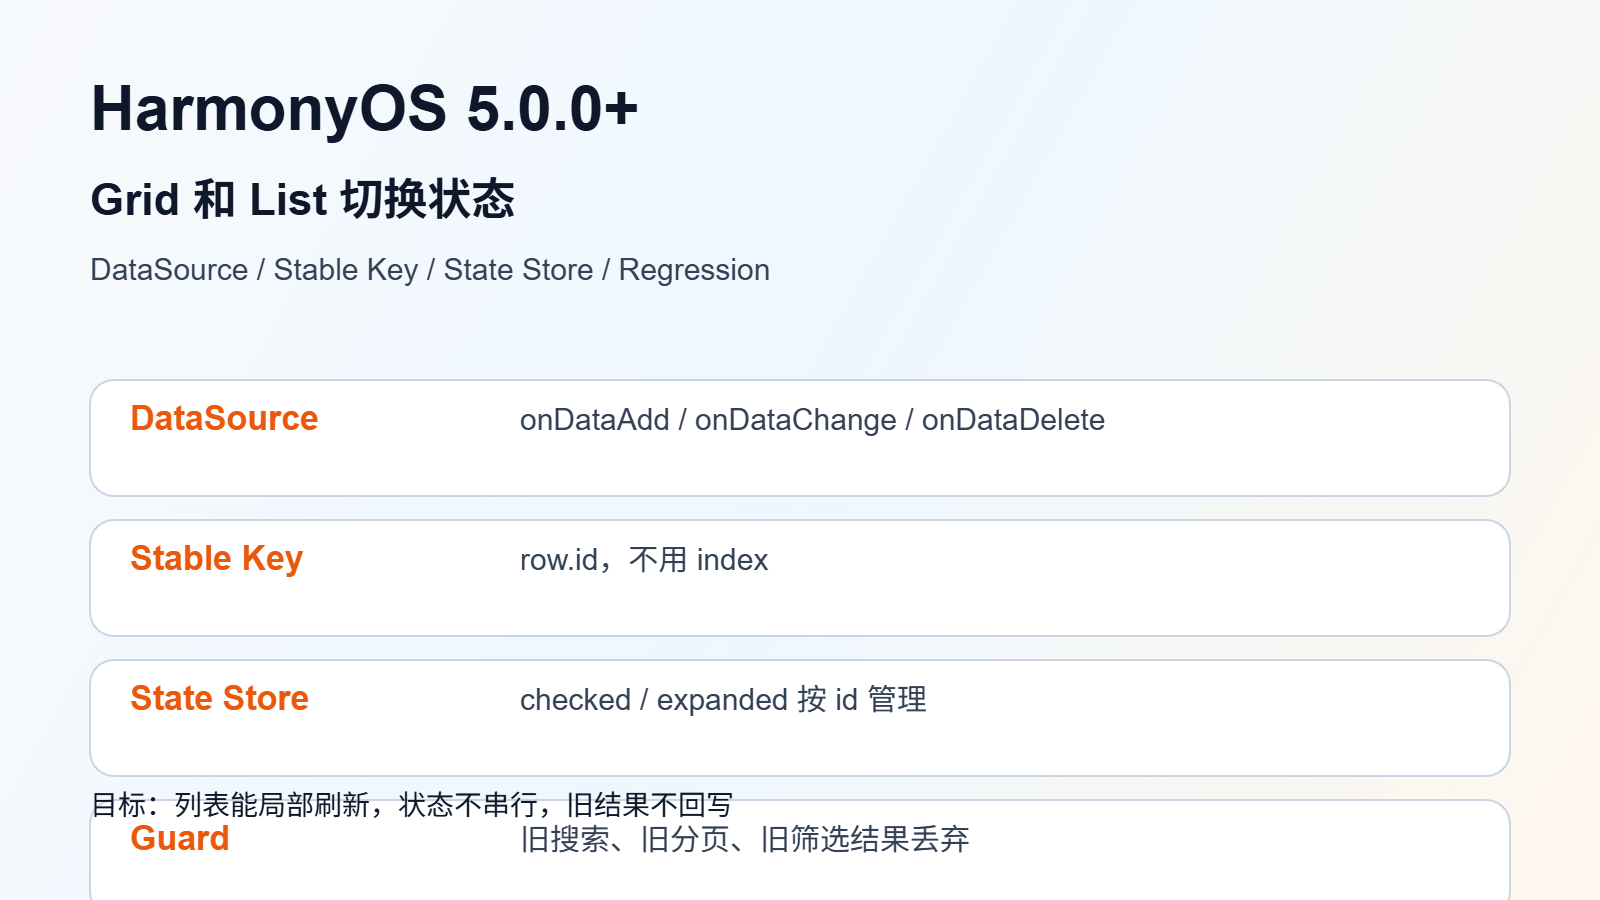Click the orange Stable Key heading

(x=216, y=558)
